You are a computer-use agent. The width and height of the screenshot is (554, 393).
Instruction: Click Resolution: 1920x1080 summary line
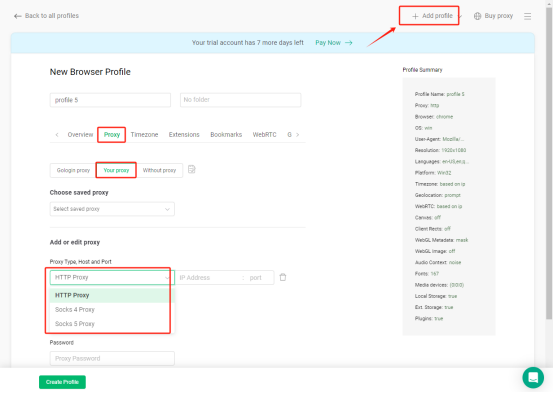coord(440,151)
